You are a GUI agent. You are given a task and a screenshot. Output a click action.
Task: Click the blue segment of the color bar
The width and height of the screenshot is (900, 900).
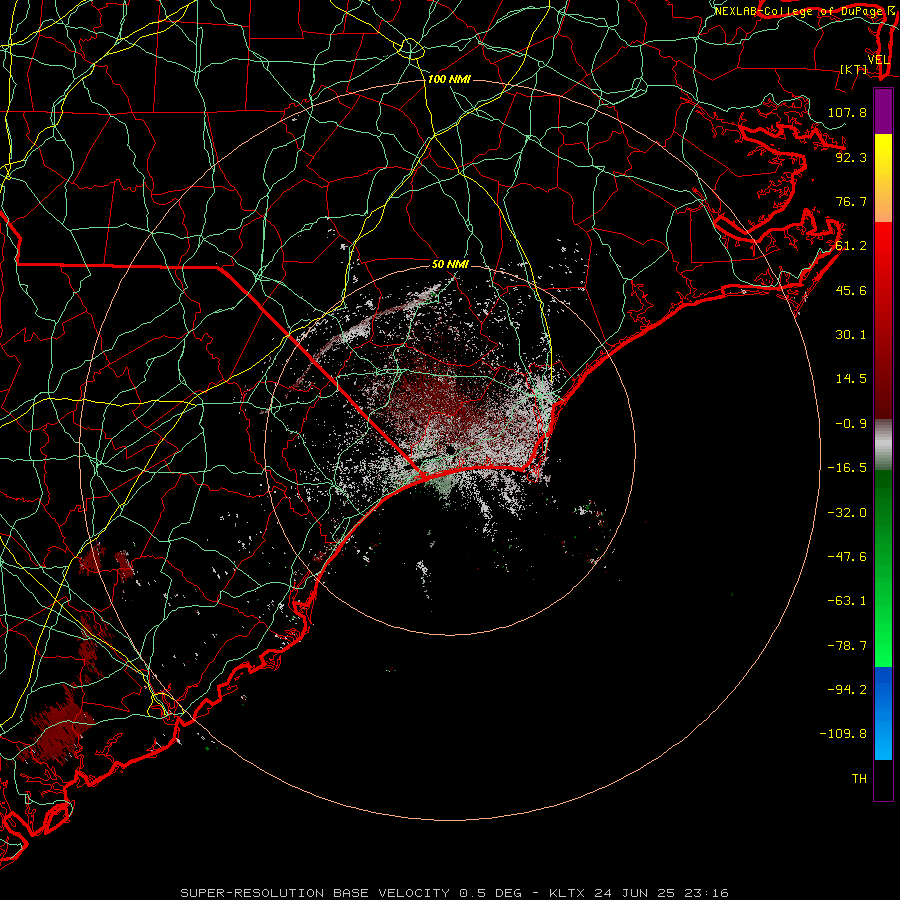click(x=883, y=713)
